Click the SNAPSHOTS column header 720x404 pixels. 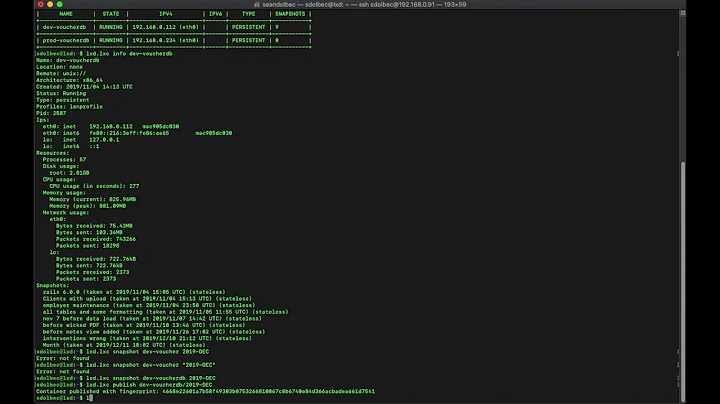(288, 14)
